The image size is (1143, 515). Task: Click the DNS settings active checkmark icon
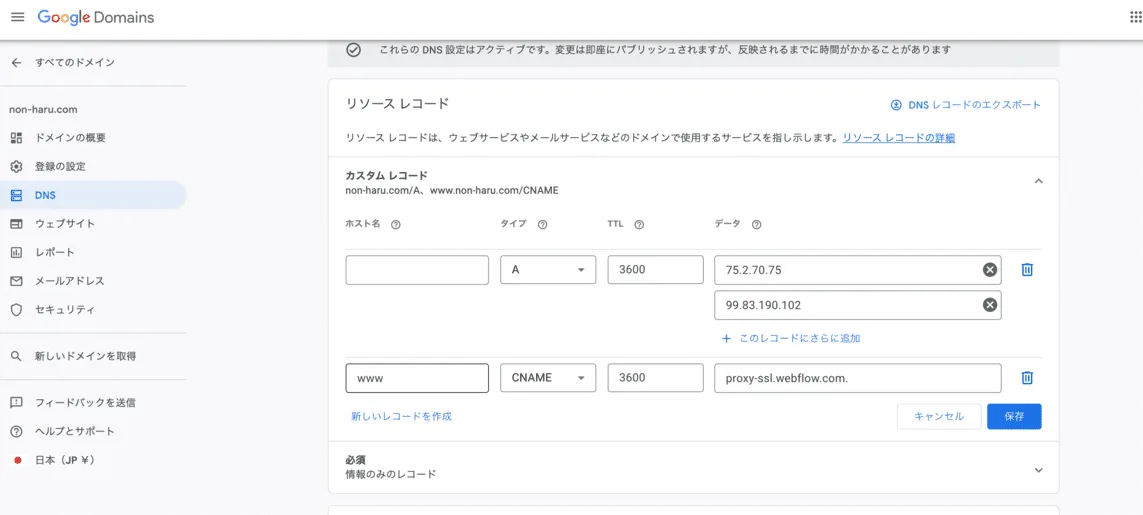pyautogui.click(x=354, y=50)
